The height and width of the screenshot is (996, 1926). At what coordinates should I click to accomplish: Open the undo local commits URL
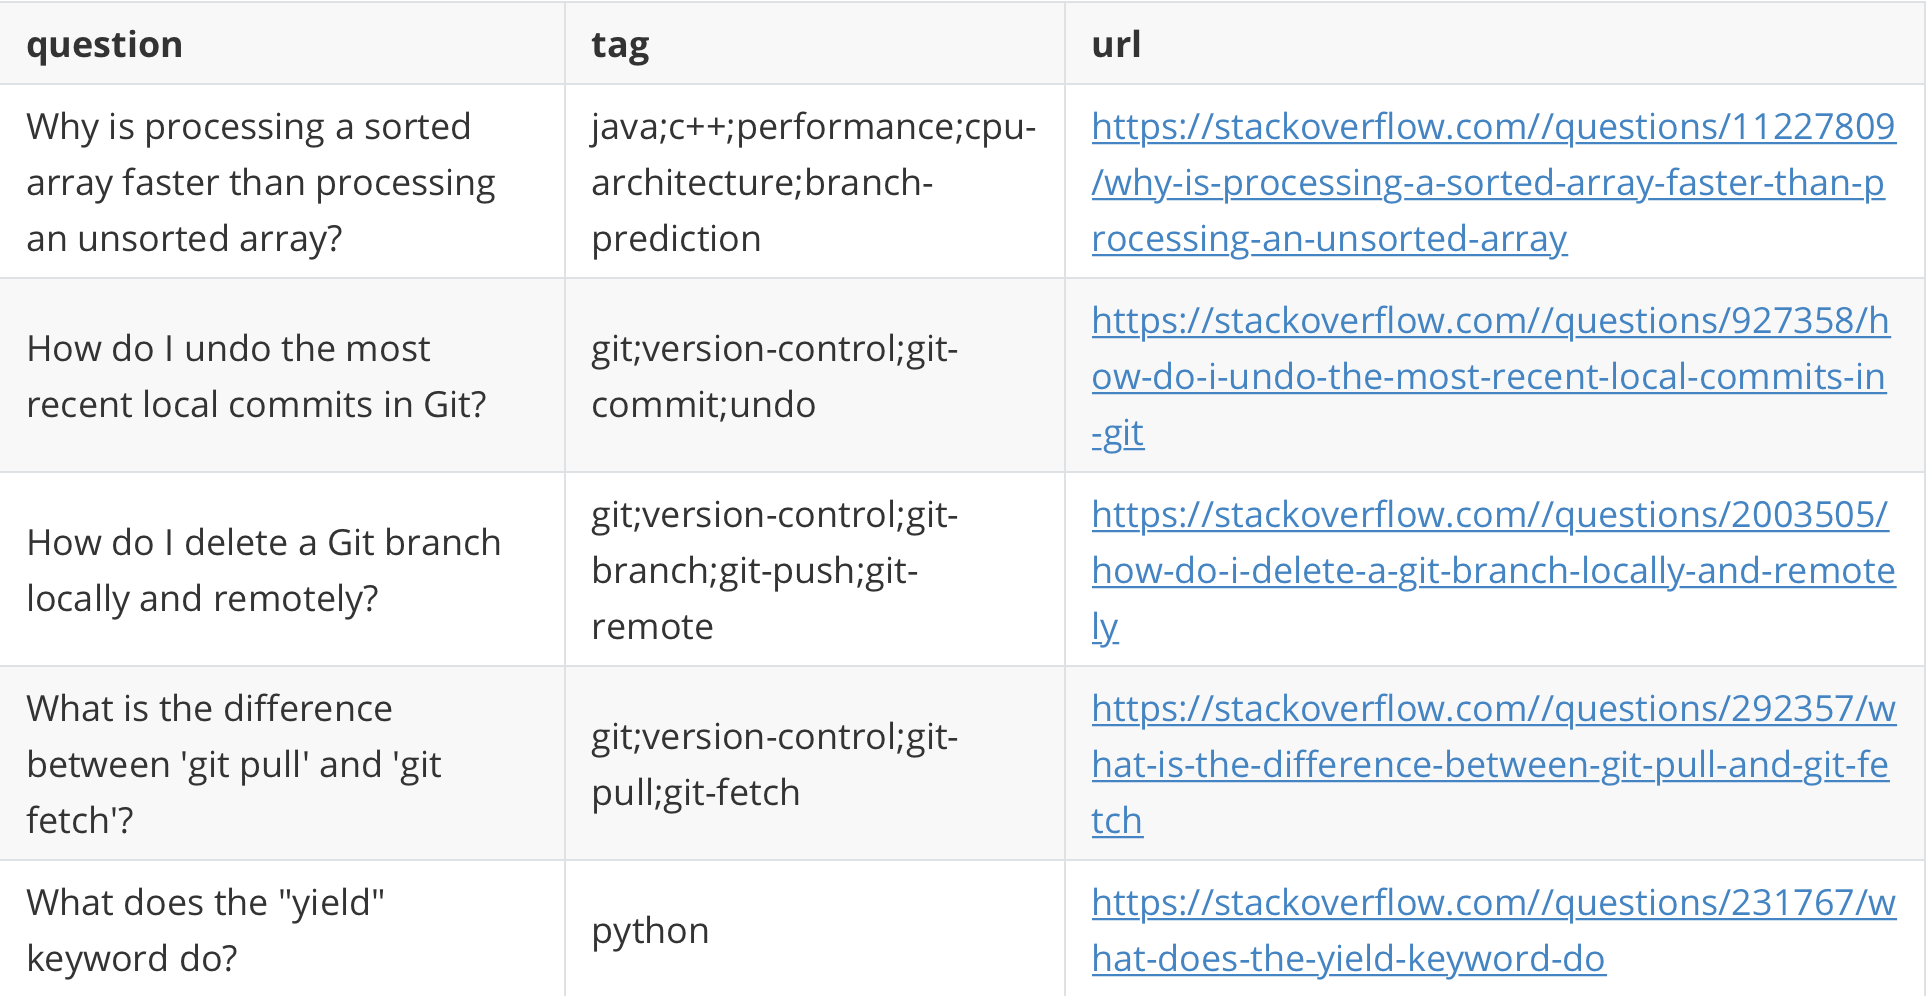coord(1487,377)
